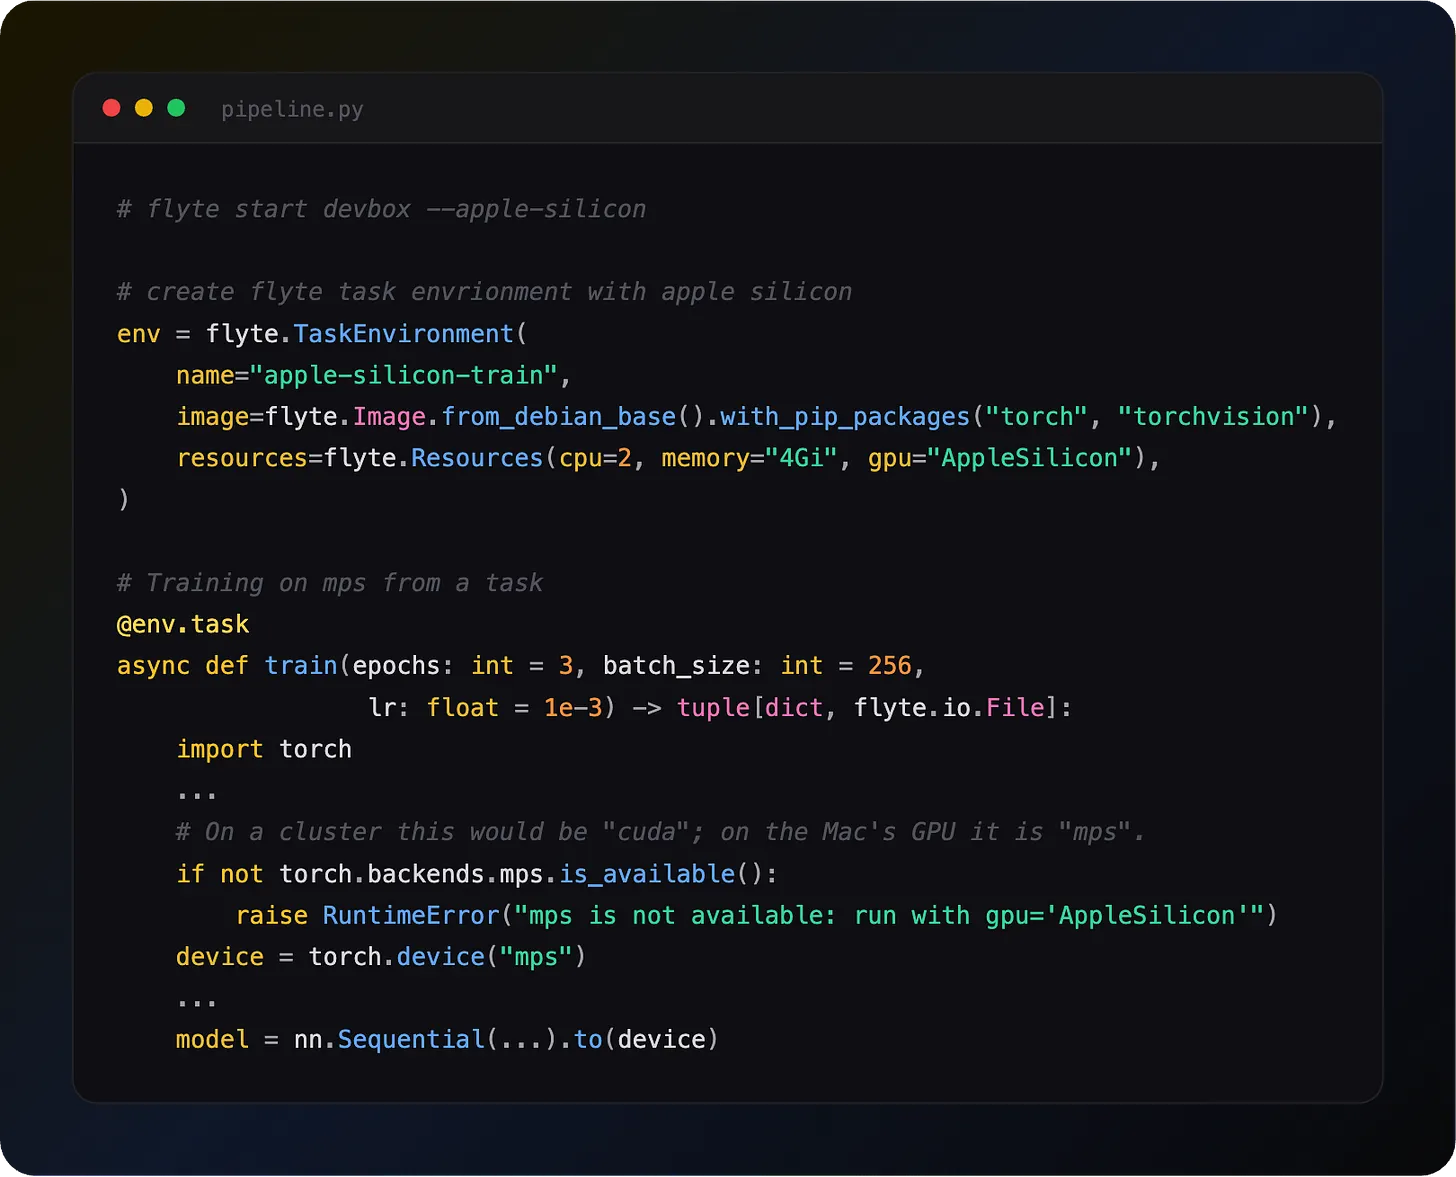Screen dimensions: 1456x1177
Task: Click "is_available" in the if statement
Action: pyautogui.click(x=647, y=874)
